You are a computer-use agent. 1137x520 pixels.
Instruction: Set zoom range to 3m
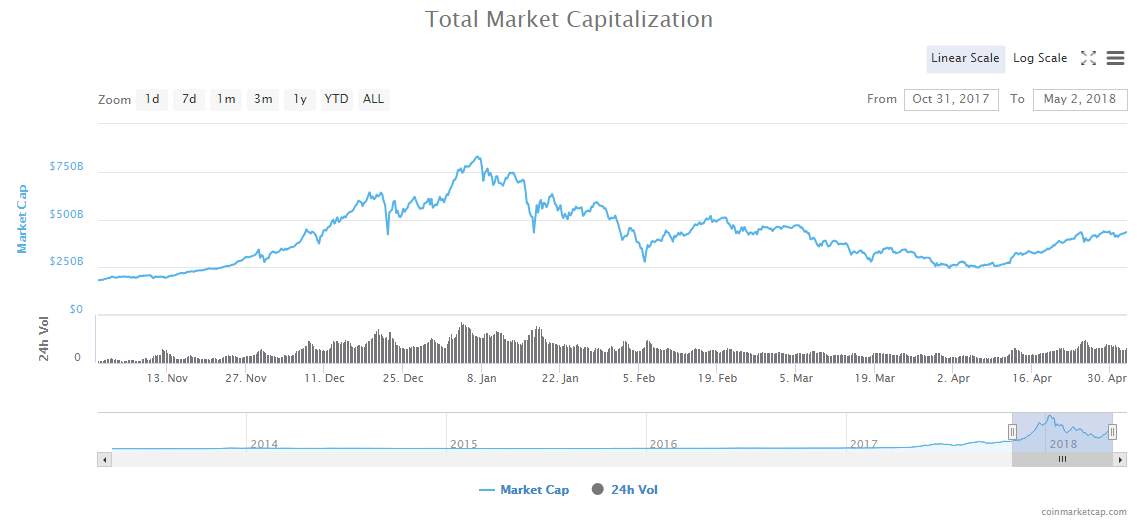[x=263, y=99]
